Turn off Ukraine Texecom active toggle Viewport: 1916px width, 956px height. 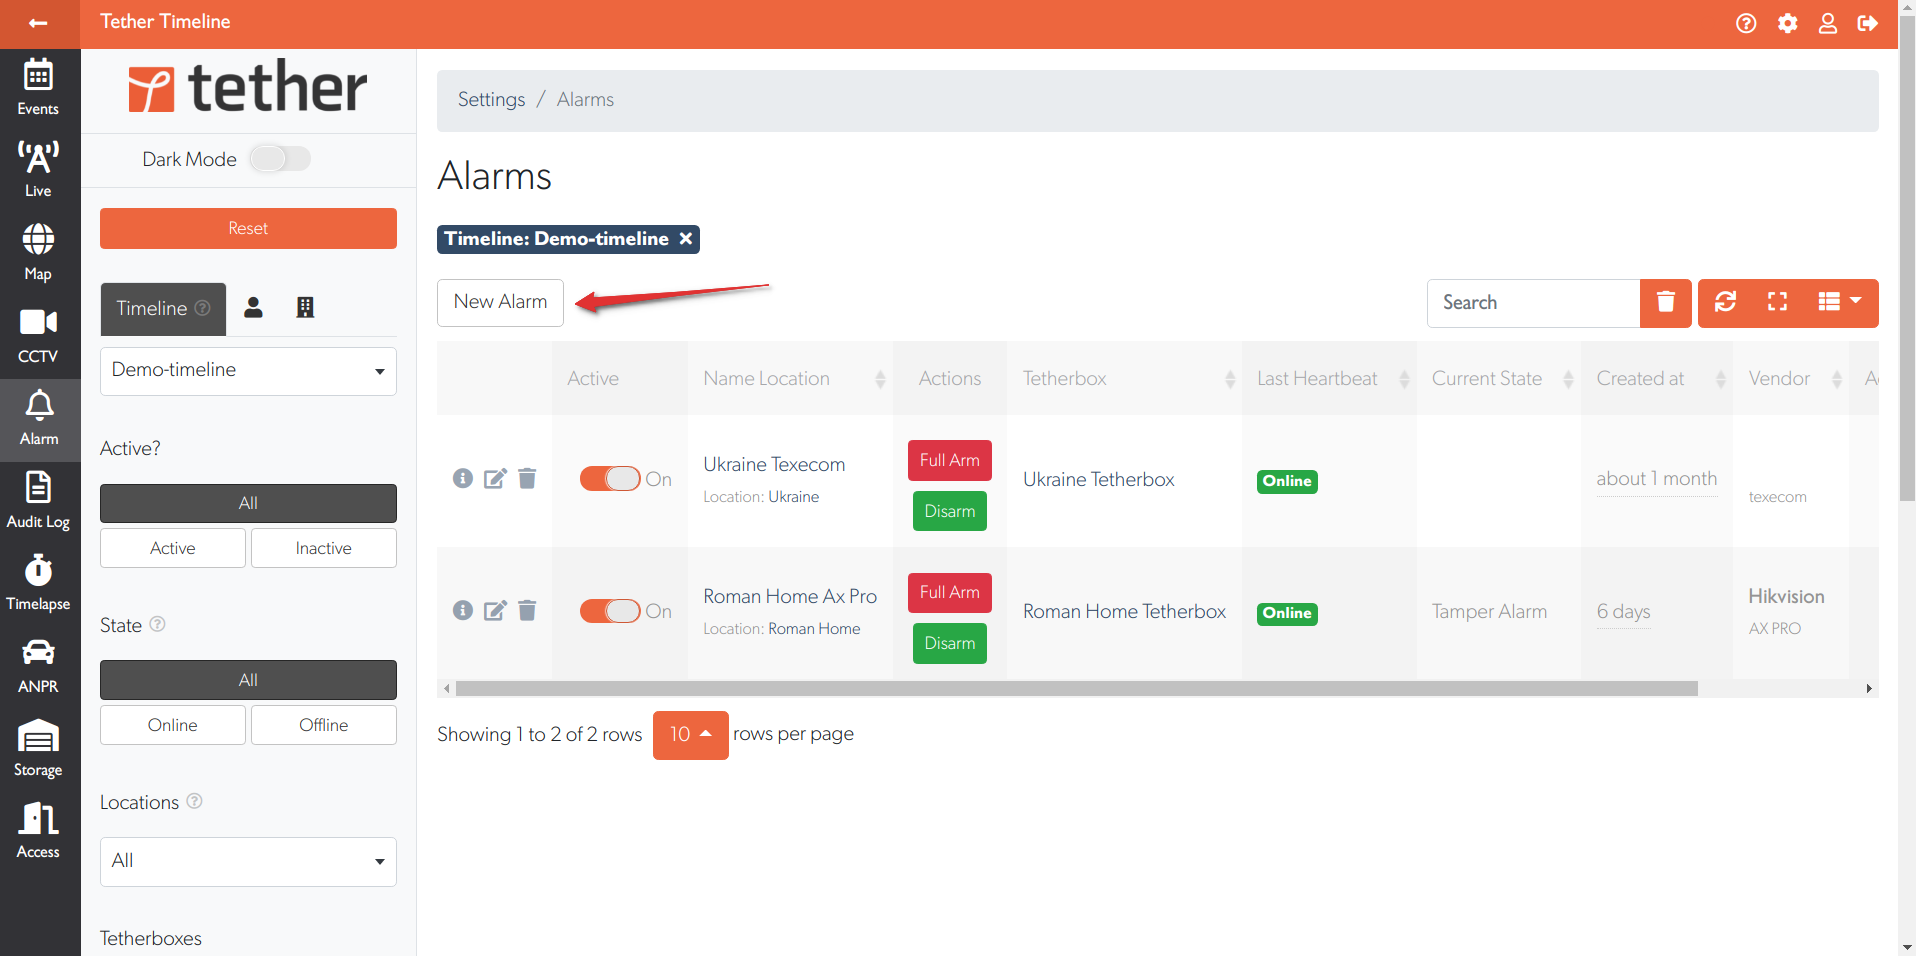(x=610, y=479)
